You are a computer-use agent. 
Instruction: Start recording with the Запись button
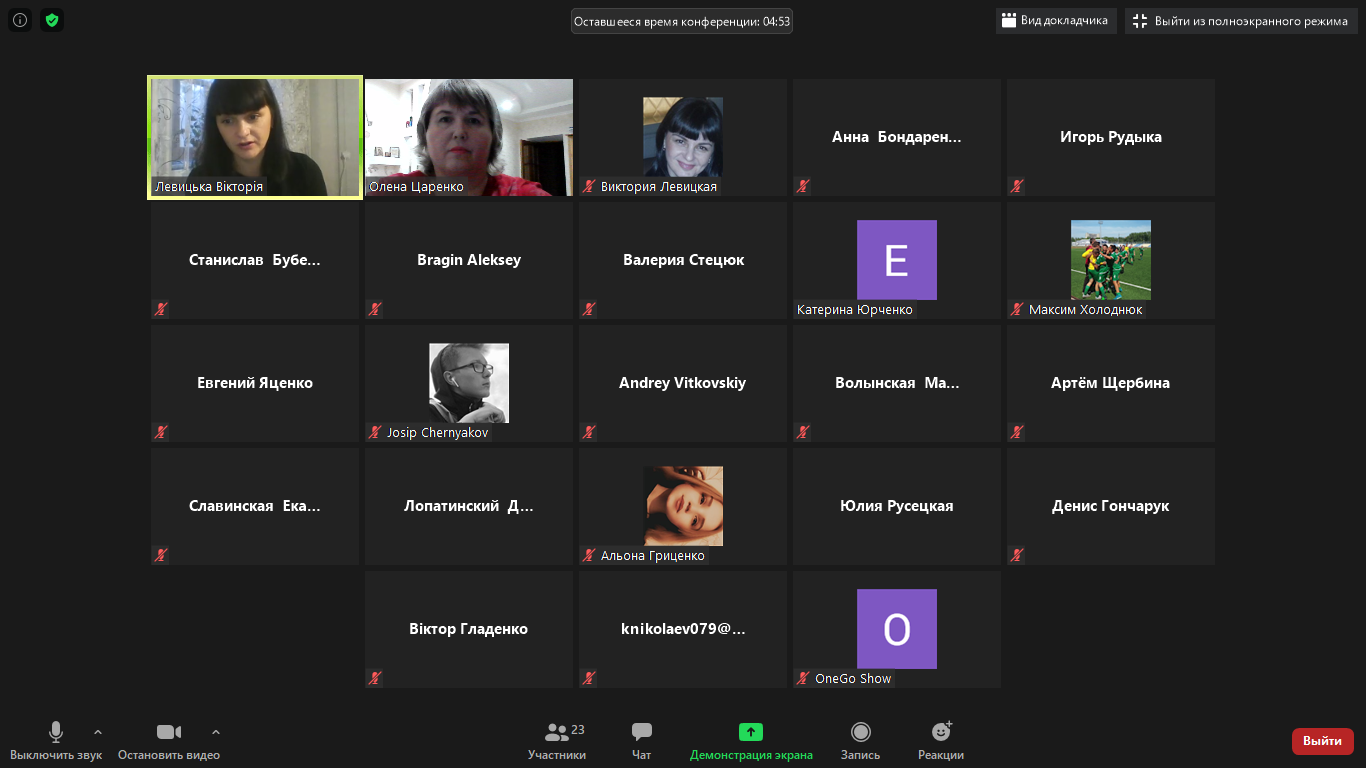(x=860, y=741)
